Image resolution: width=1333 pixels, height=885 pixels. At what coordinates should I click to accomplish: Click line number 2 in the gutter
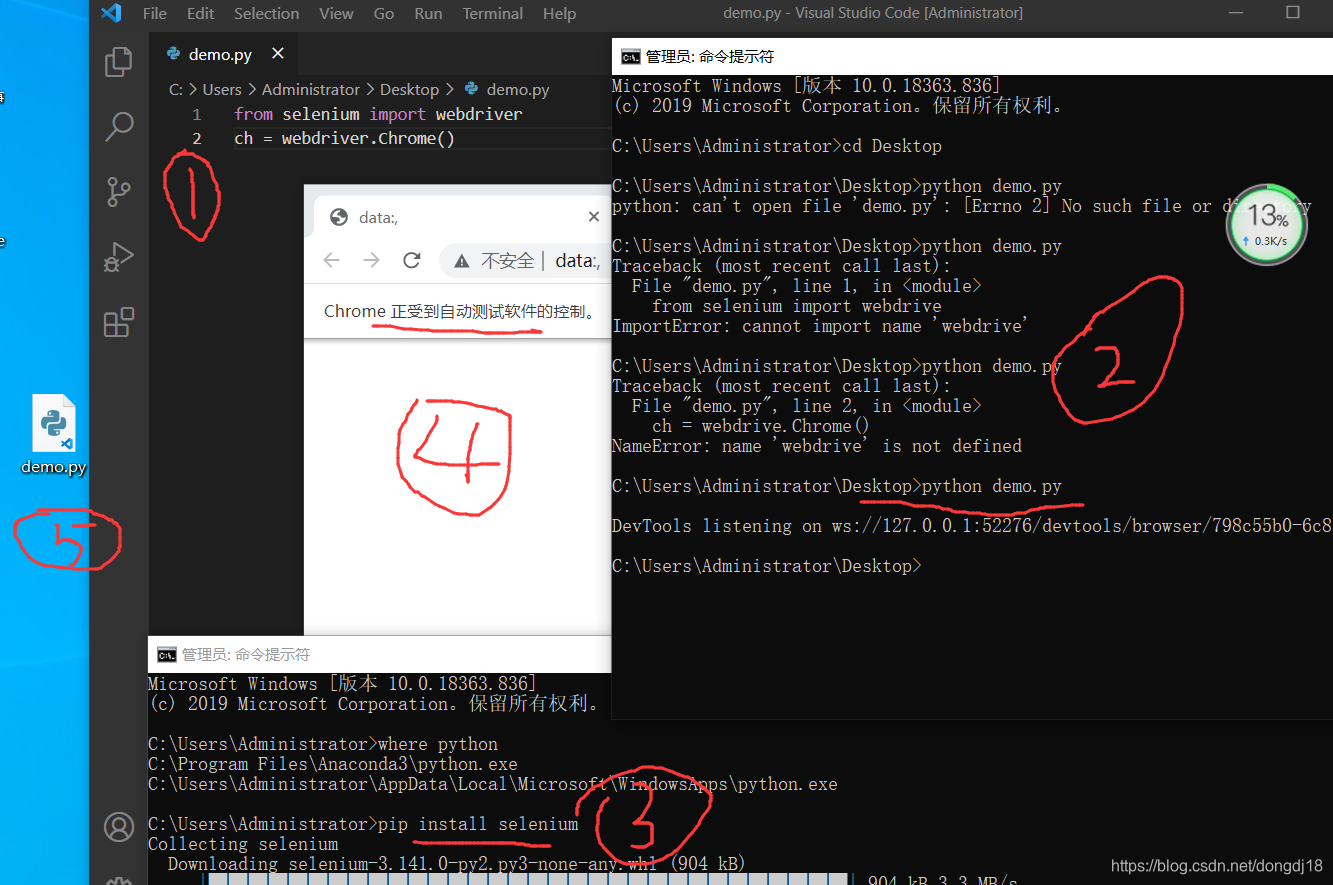[x=197, y=138]
